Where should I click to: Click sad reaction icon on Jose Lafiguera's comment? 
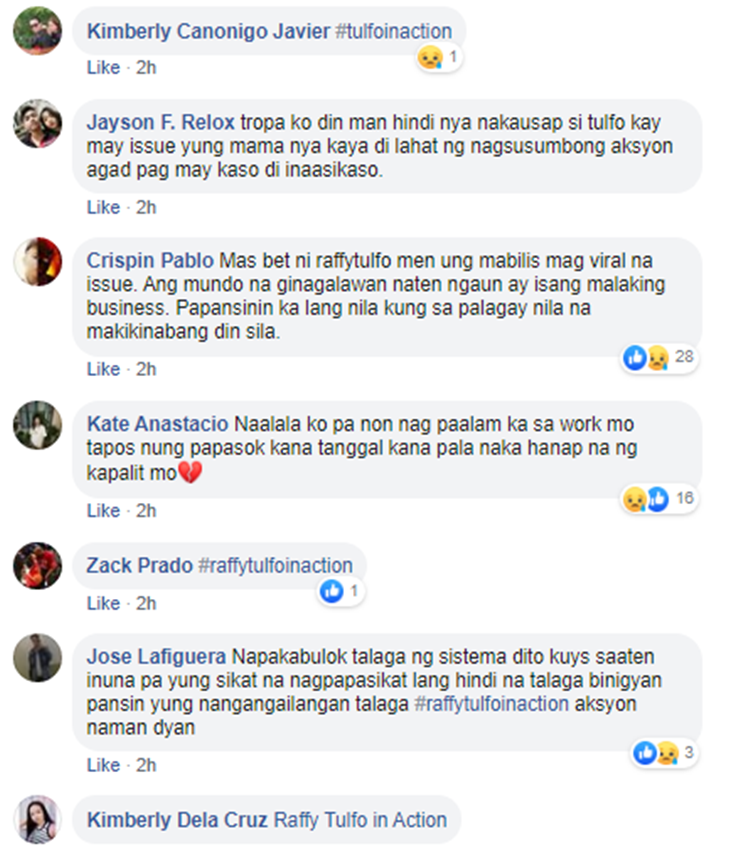pos(667,752)
